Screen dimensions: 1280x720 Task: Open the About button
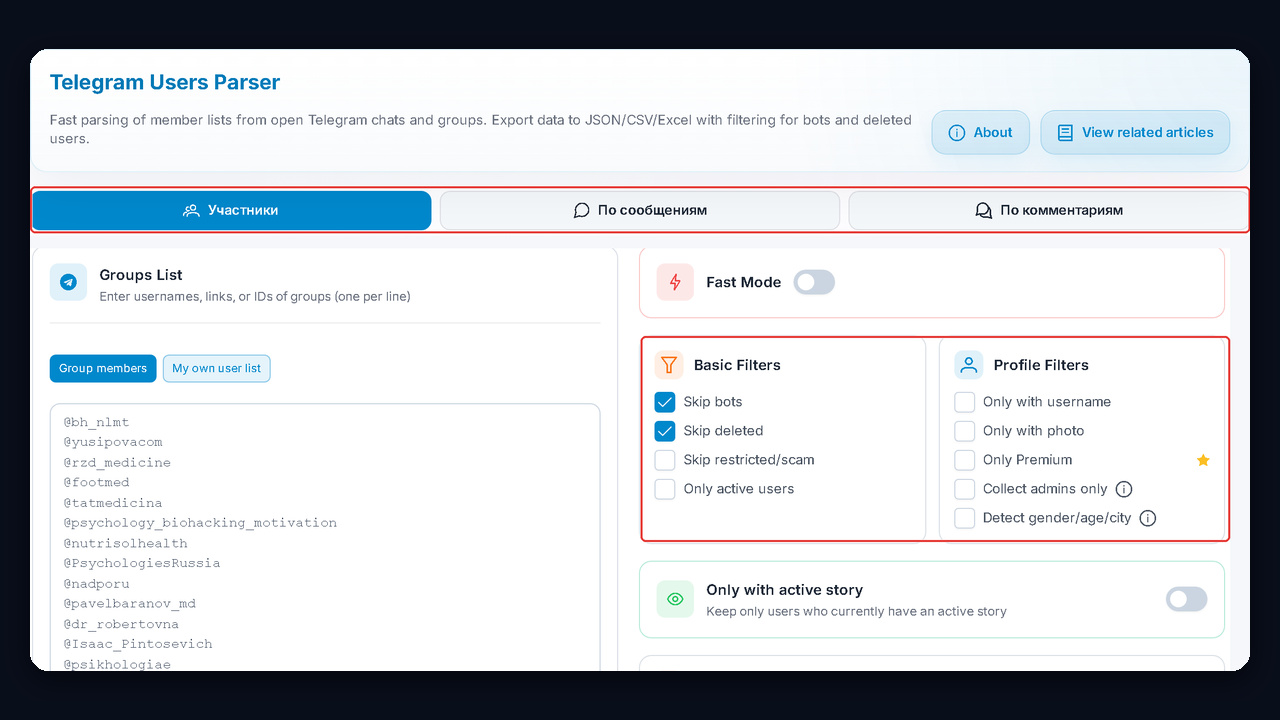[x=980, y=132]
